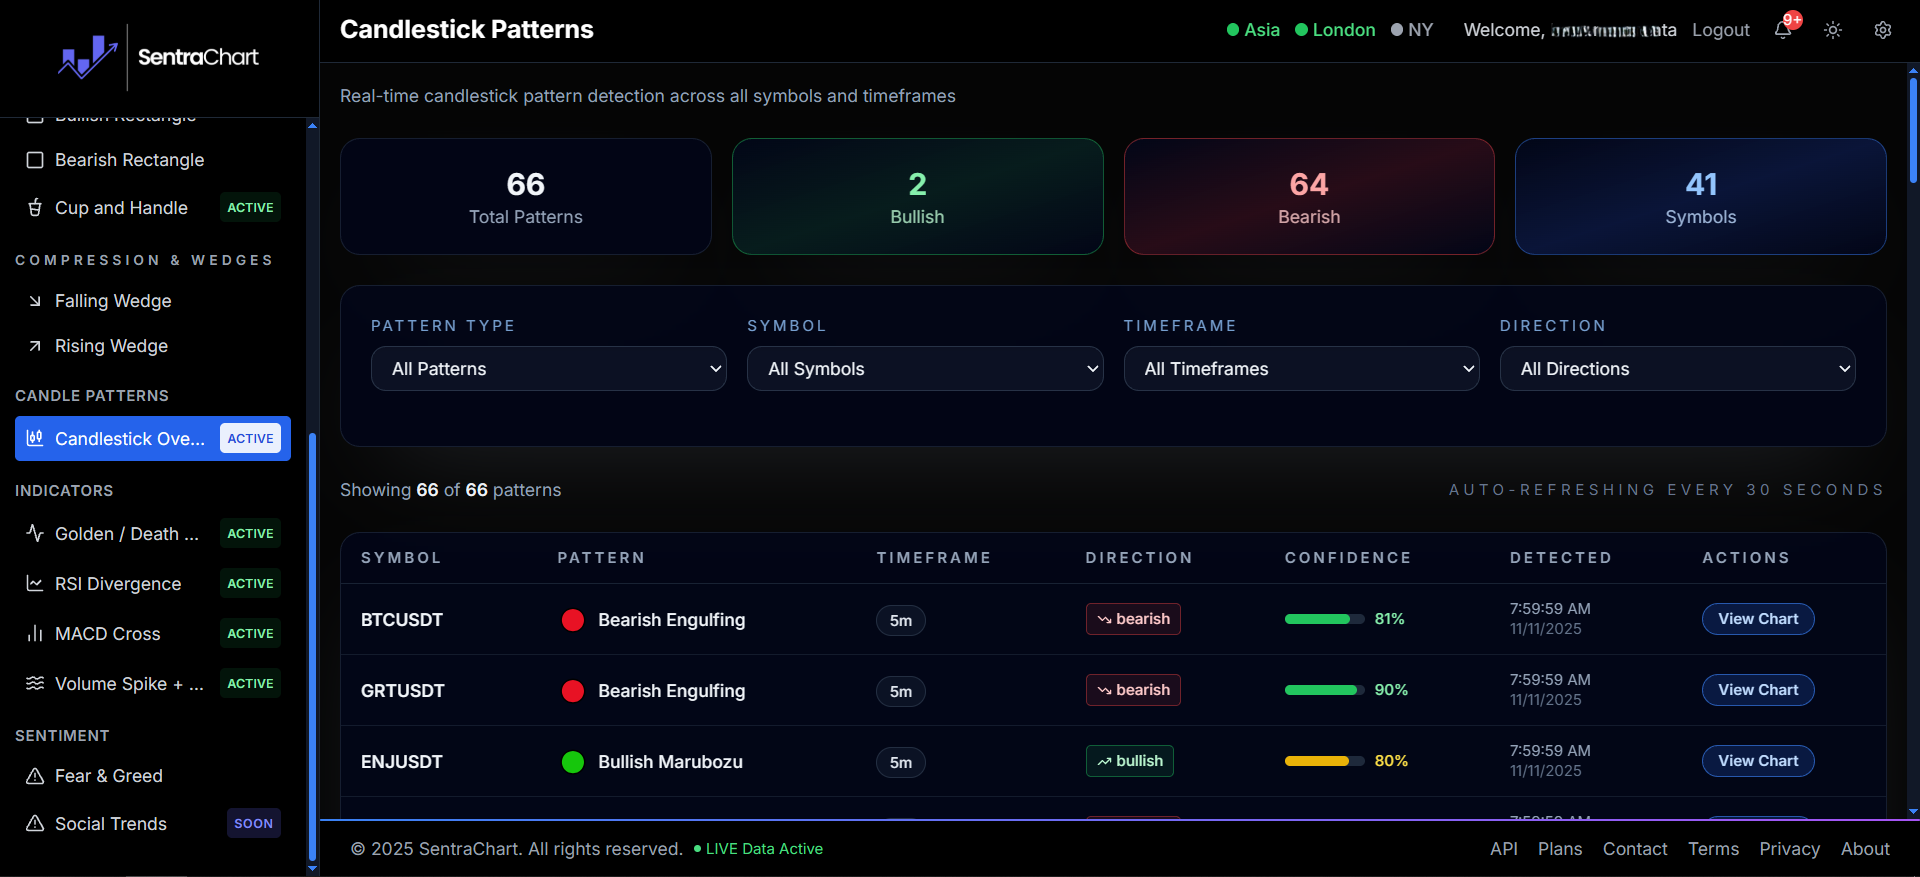
Task: Open the Cup and Handle sidebar item
Action: point(153,208)
